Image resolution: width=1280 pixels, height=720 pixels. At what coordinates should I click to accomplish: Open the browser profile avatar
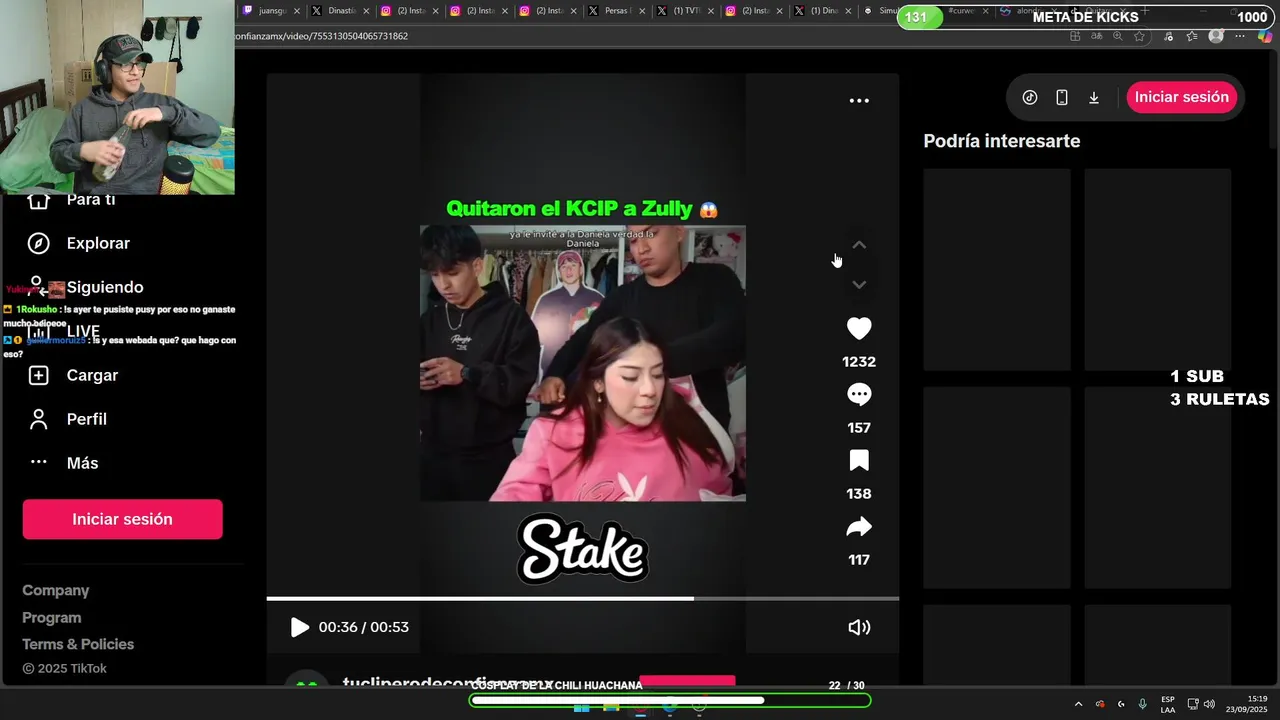[x=1216, y=36]
